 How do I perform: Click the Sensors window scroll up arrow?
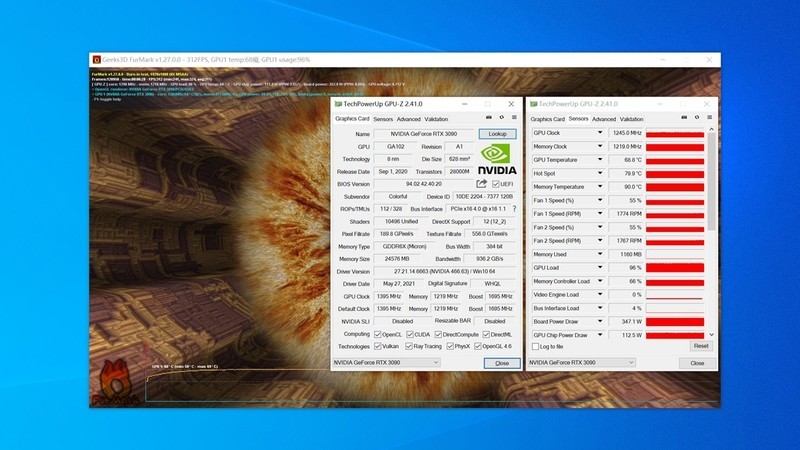(x=711, y=130)
